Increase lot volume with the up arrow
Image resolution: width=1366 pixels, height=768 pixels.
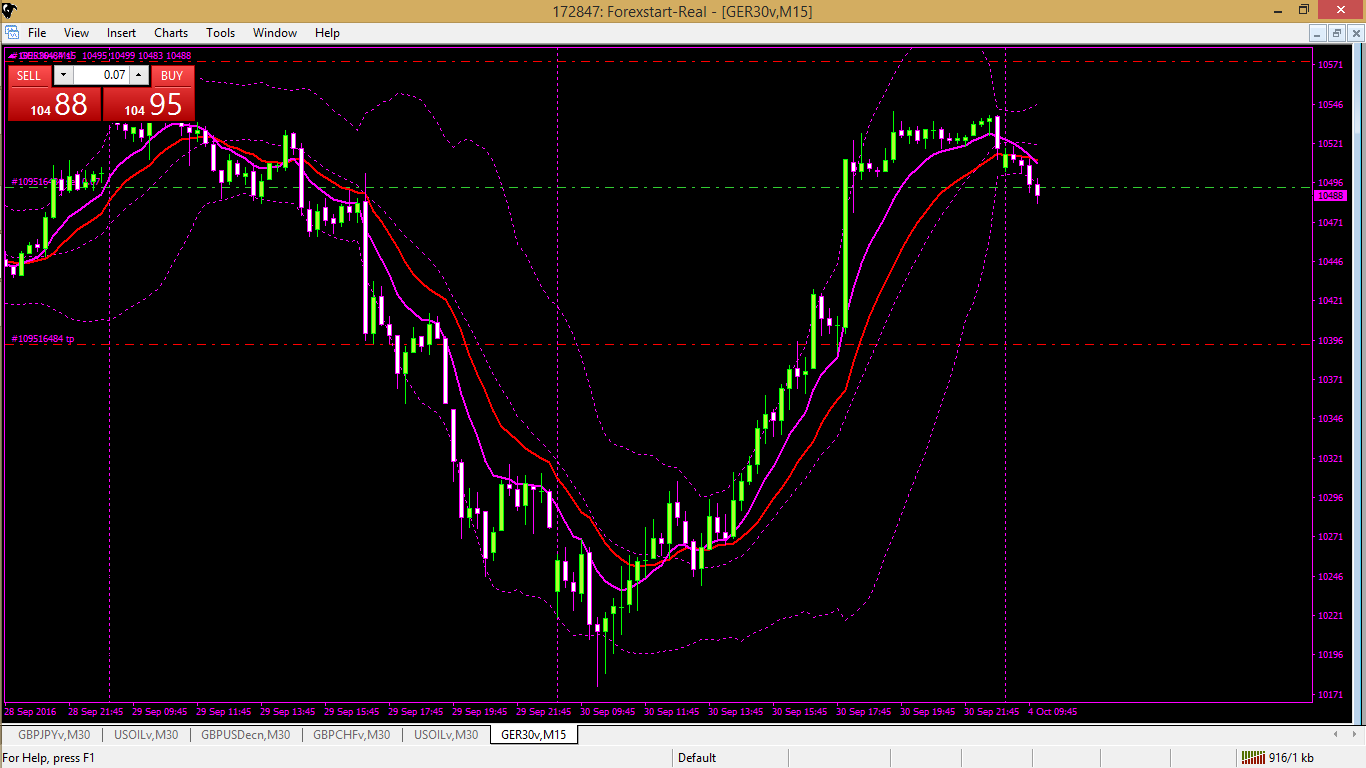pyautogui.click(x=139, y=76)
